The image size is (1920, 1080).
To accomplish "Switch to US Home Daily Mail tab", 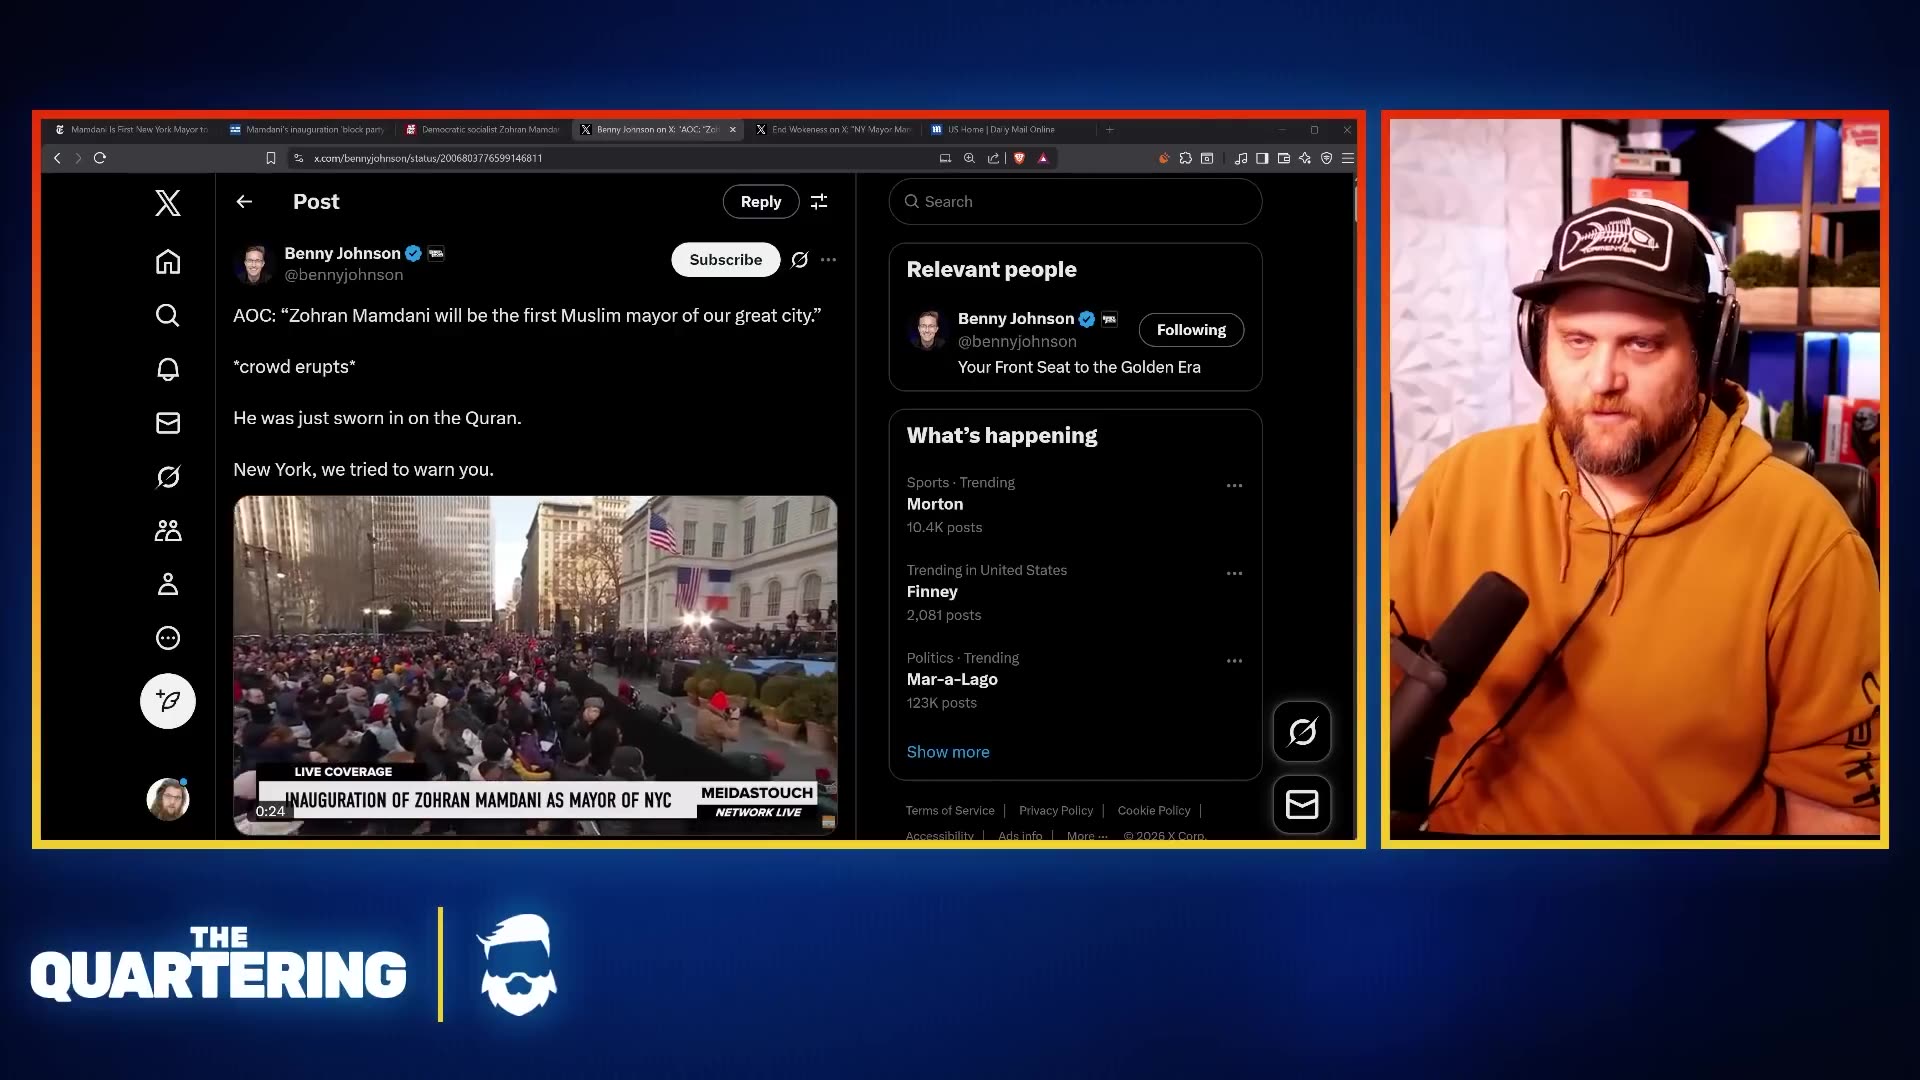I will 1000,130.
